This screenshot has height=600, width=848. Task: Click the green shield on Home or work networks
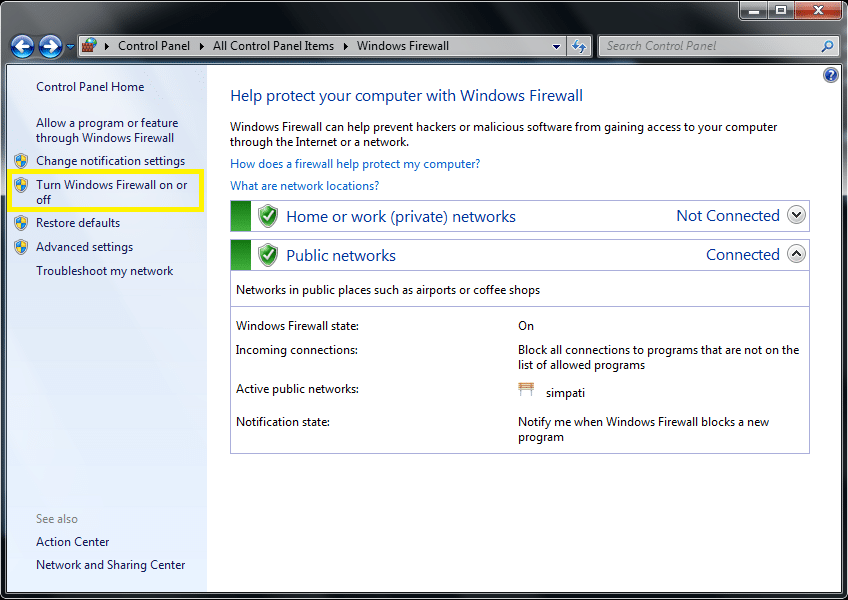[x=268, y=216]
